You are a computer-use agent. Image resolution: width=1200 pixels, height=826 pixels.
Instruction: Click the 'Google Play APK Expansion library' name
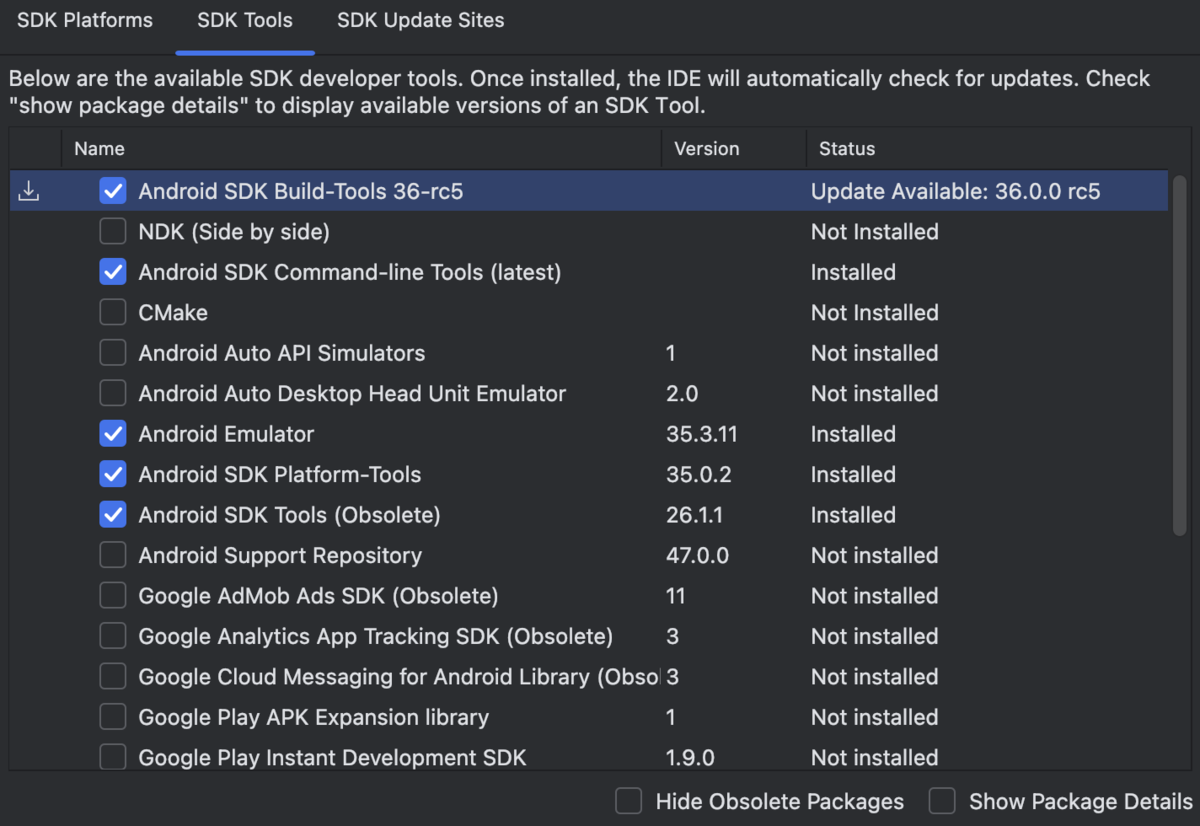click(313, 718)
